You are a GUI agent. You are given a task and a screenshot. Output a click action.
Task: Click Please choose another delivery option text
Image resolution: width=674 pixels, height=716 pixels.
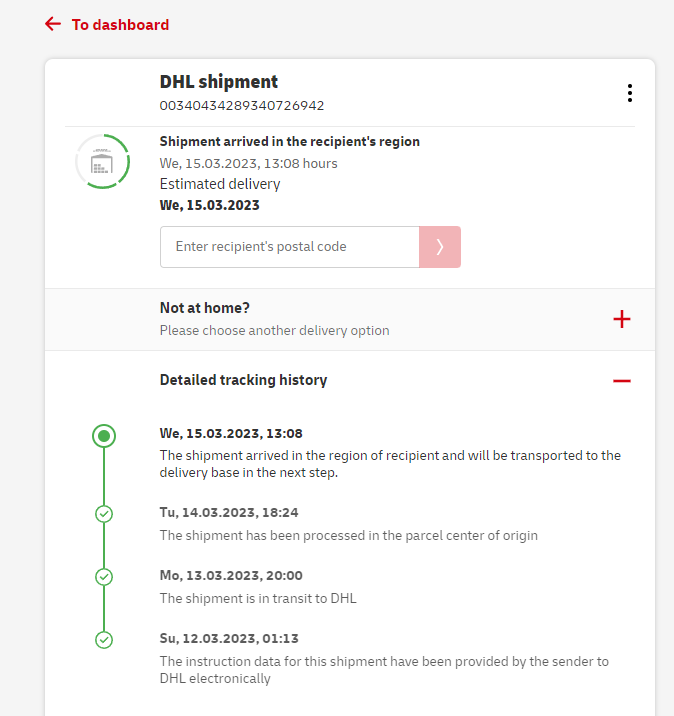coord(274,330)
